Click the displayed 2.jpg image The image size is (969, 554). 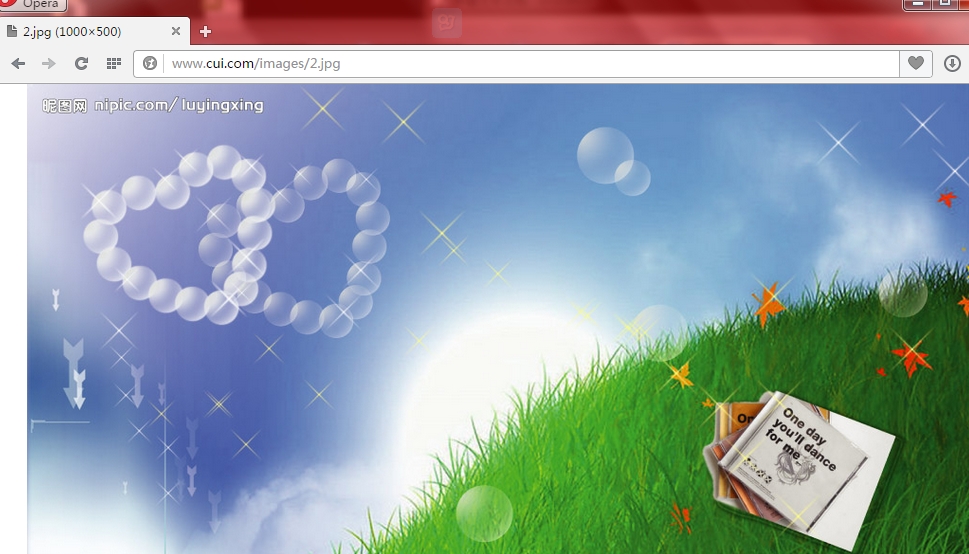498,319
